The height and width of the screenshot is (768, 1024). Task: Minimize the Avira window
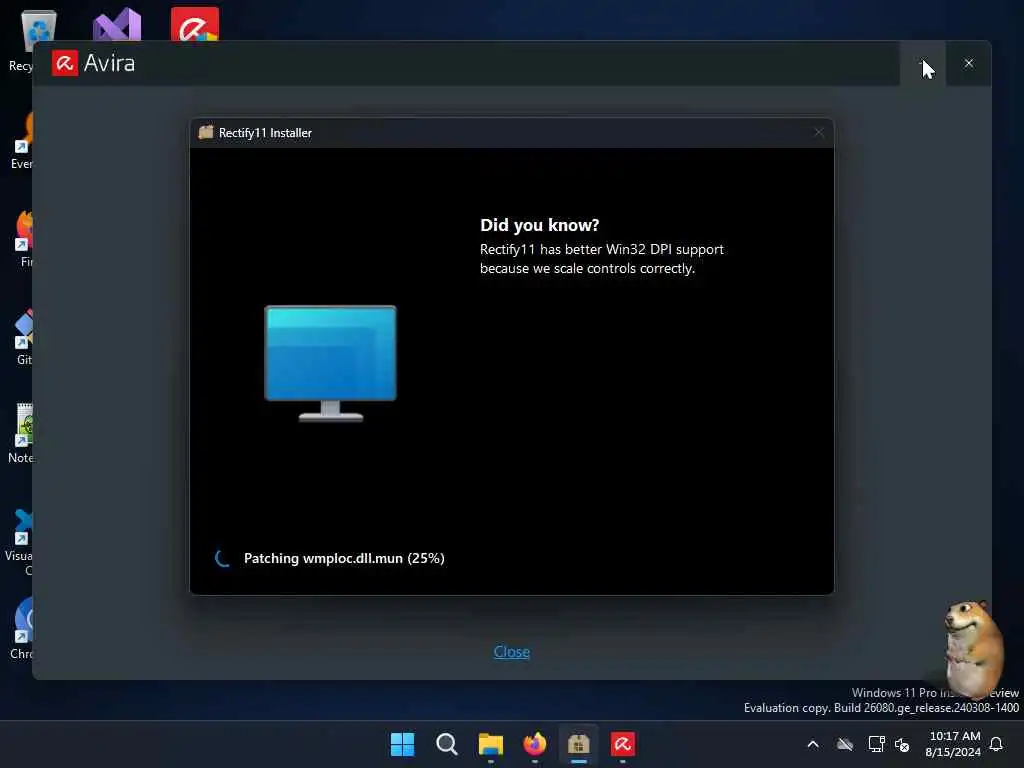pos(922,63)
